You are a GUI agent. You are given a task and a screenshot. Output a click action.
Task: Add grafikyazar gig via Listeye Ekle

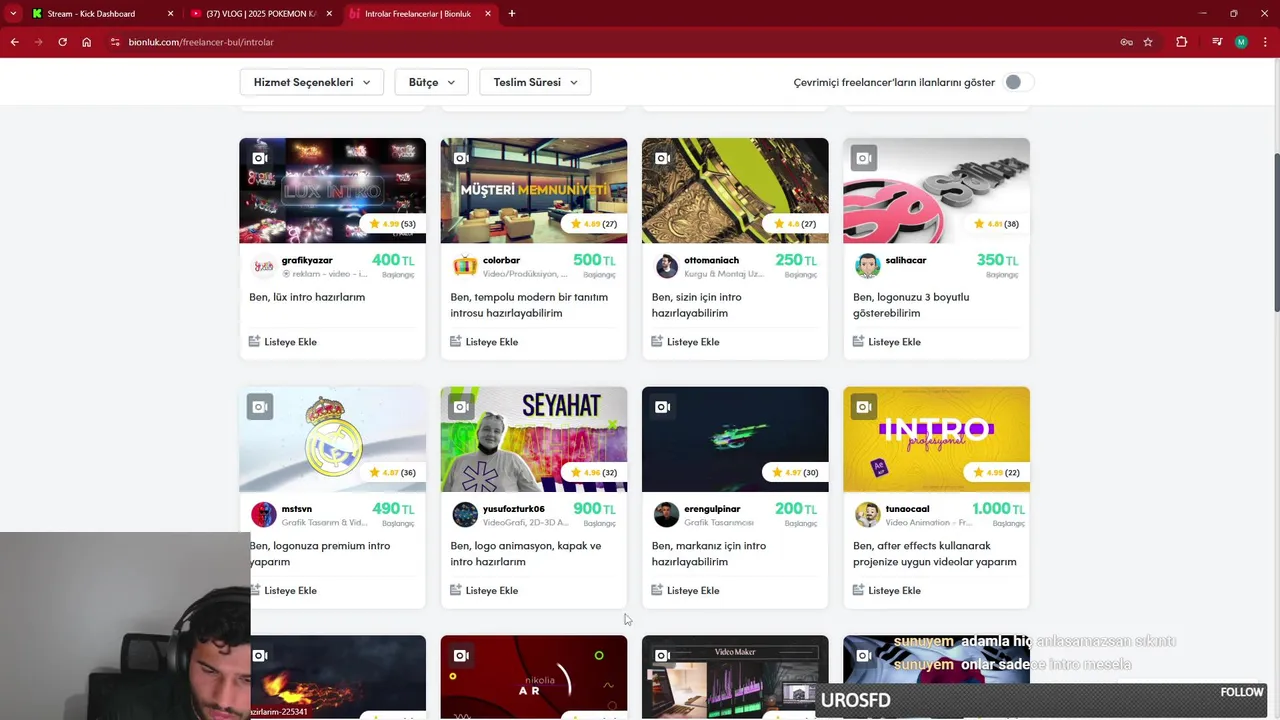[x=283, y=342]
